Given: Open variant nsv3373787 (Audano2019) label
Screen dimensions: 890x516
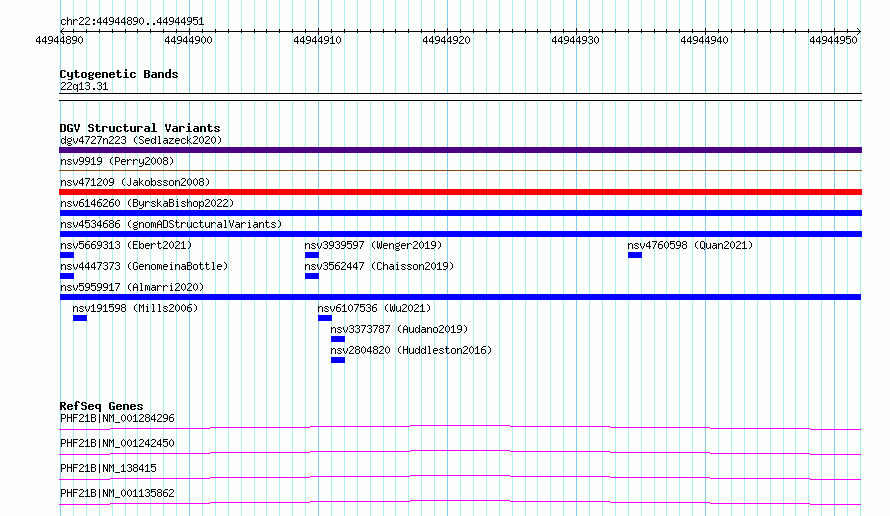Looking at the screenshot, I should tap(399, 329).
